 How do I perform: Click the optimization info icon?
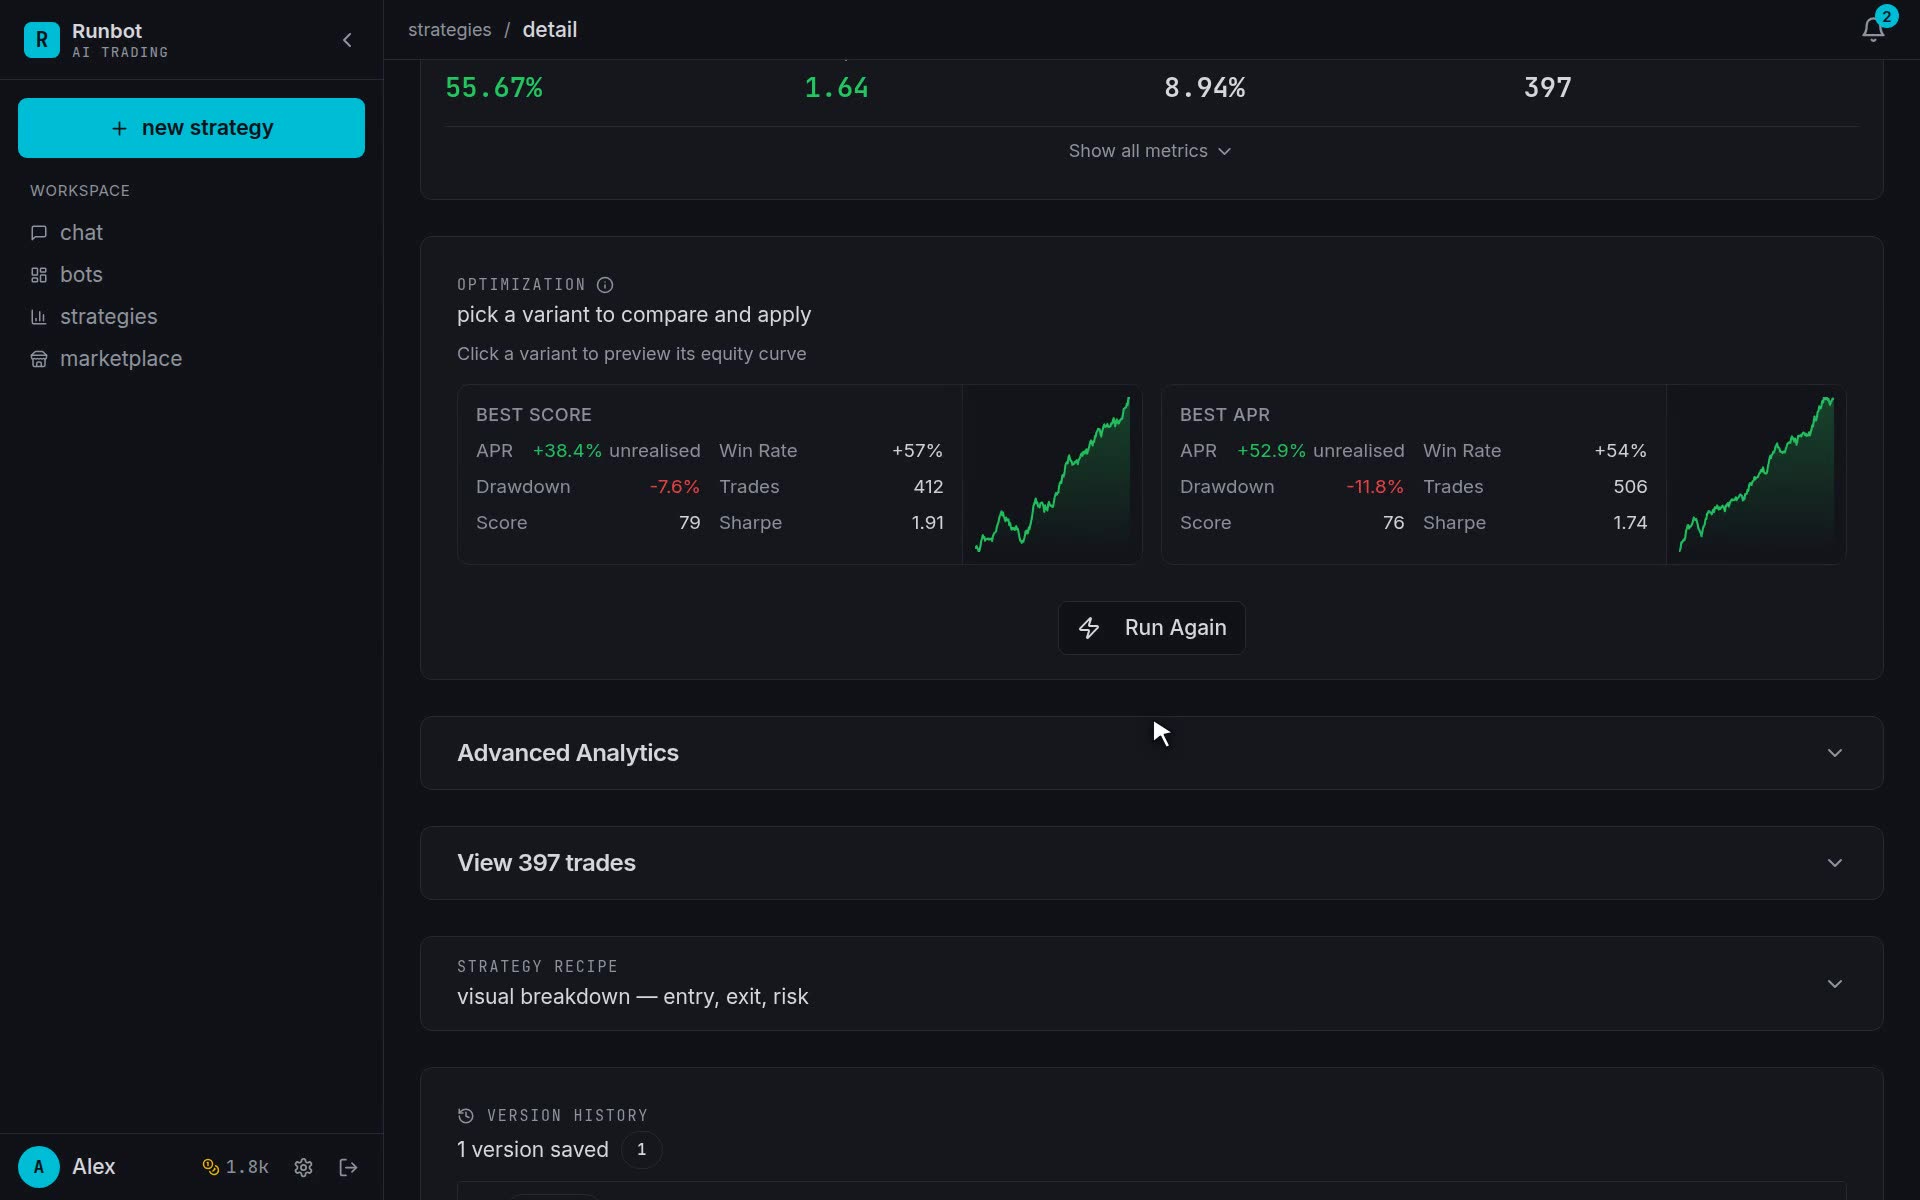605,285
